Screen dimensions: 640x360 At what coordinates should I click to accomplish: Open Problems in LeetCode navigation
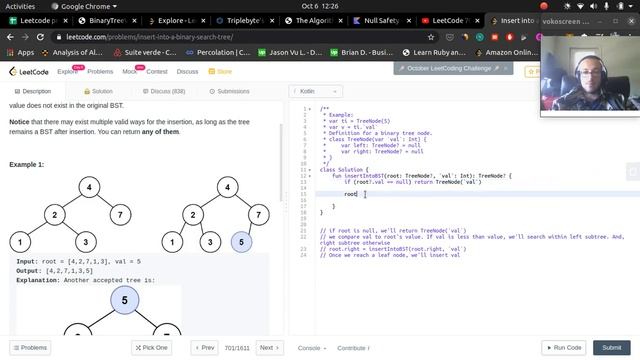[x=100, y=71]
